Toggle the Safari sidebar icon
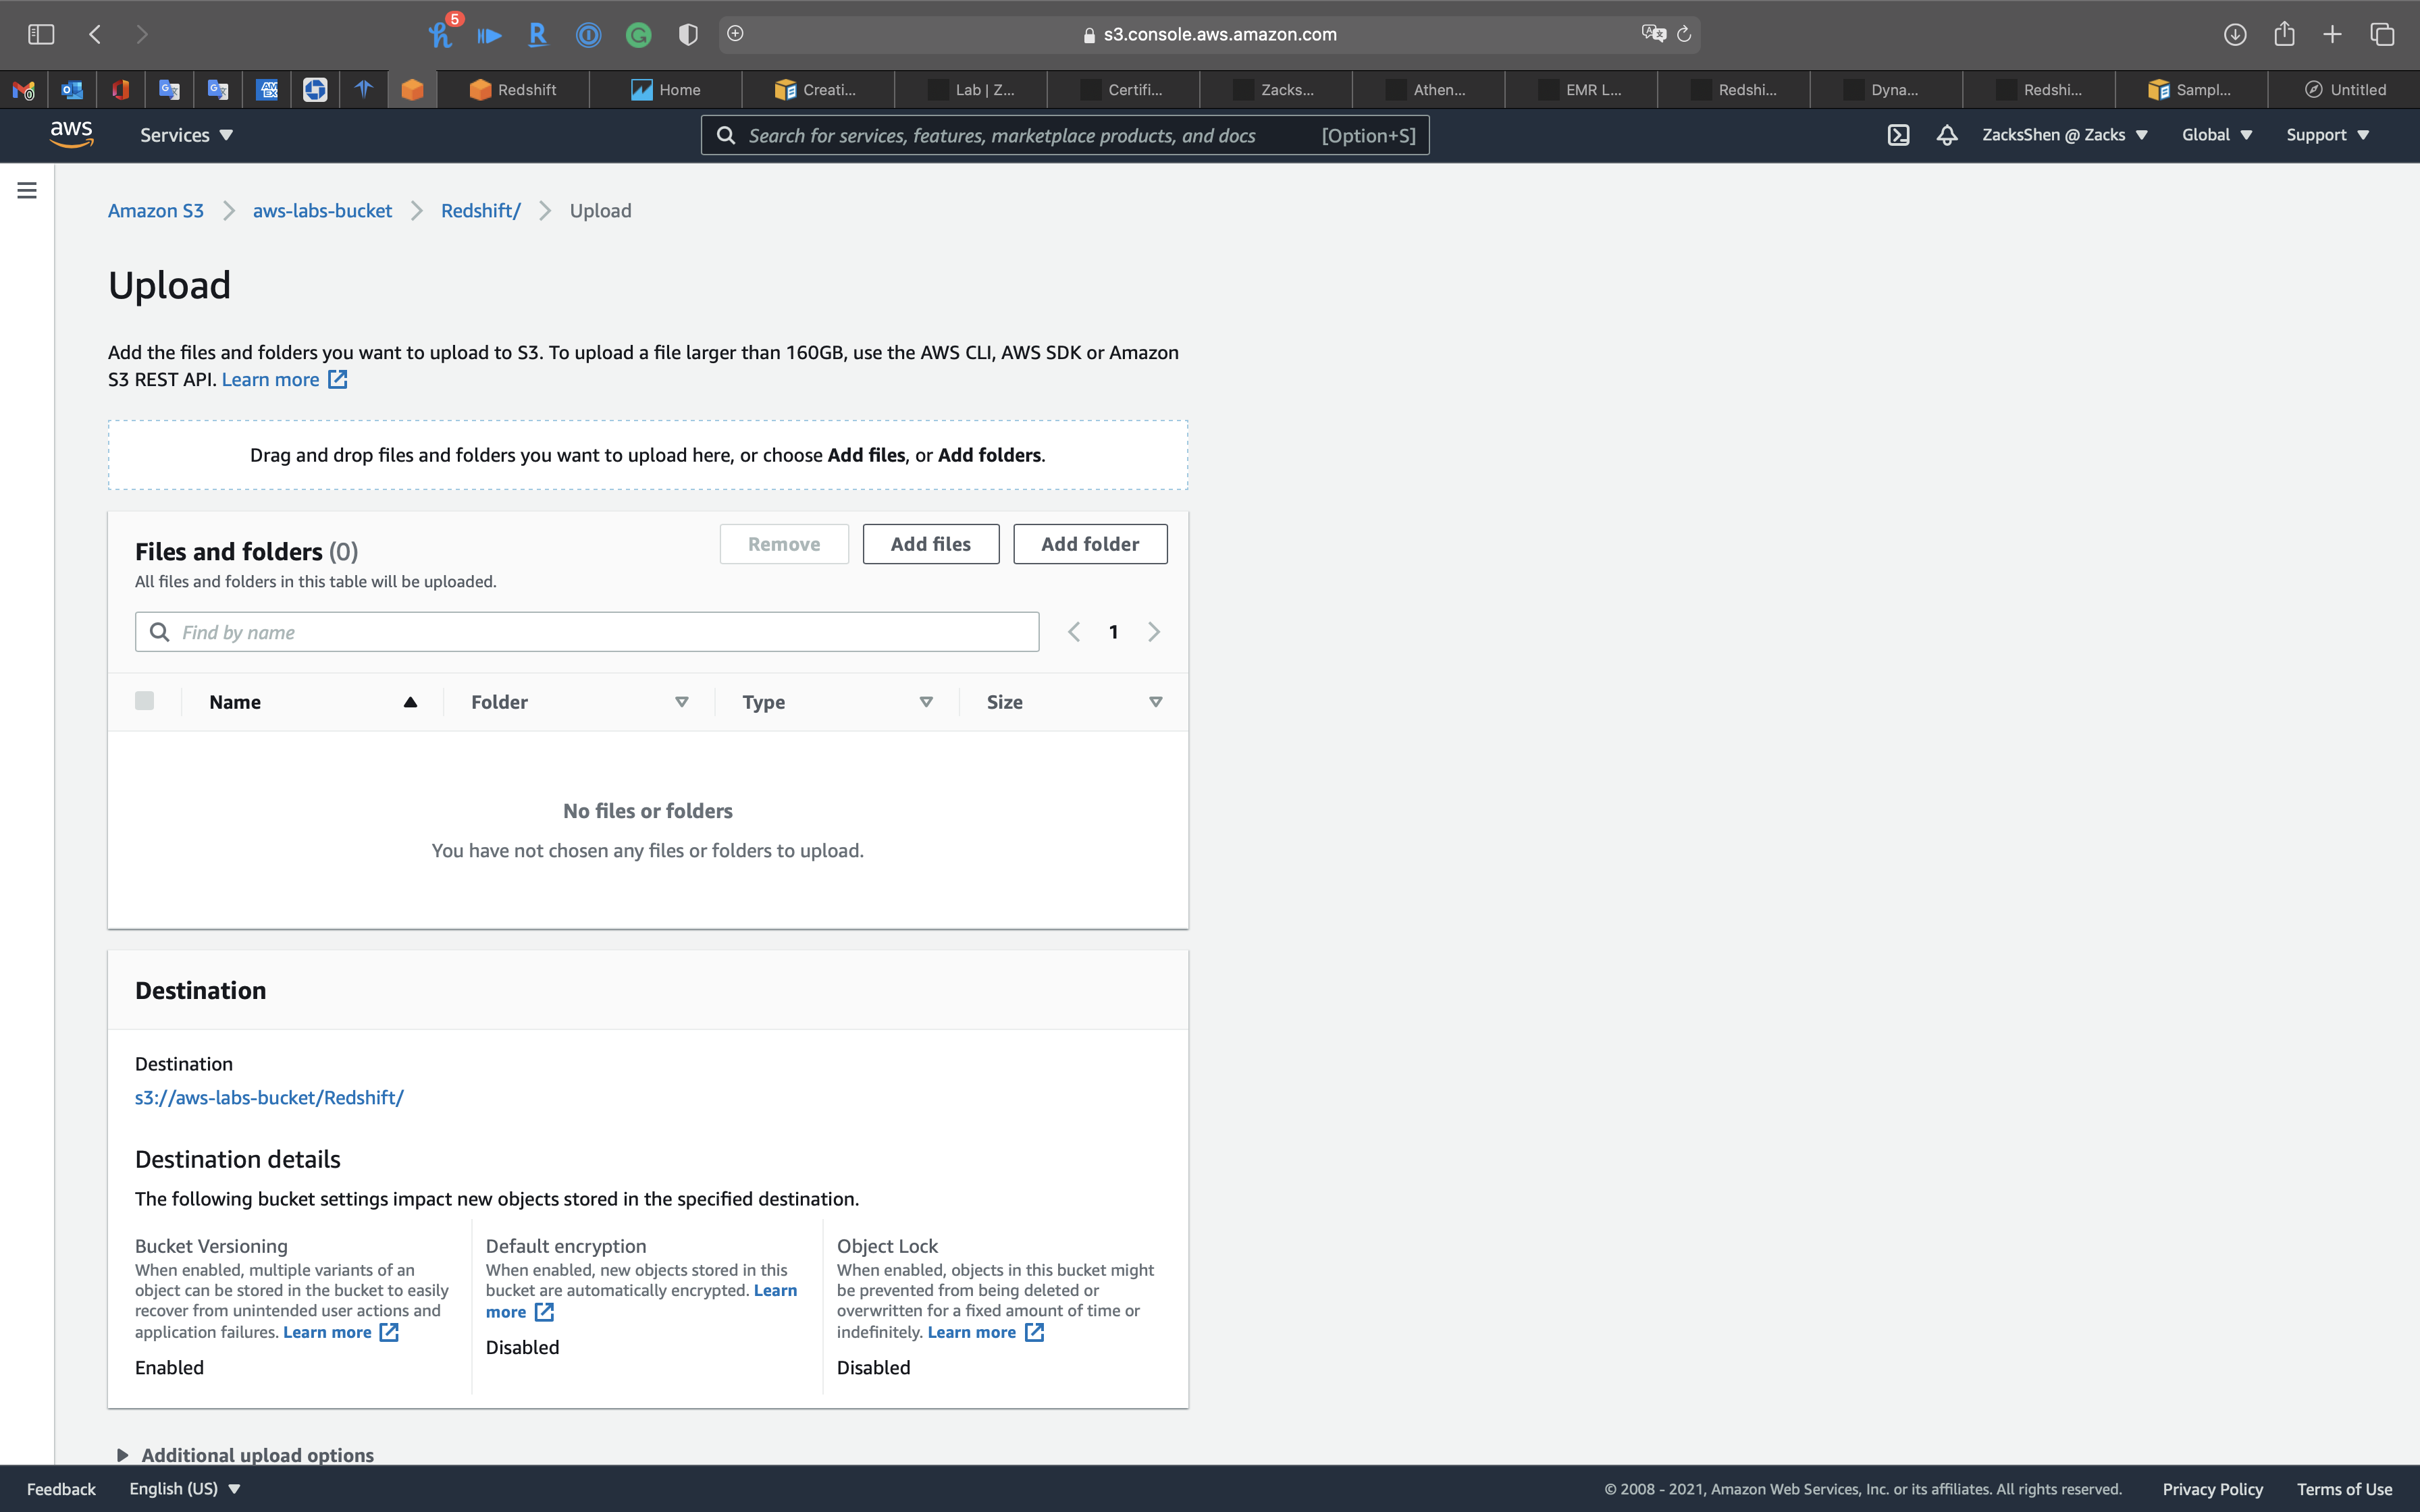This screenshot has width=2420, height=1512. [41, 34]
